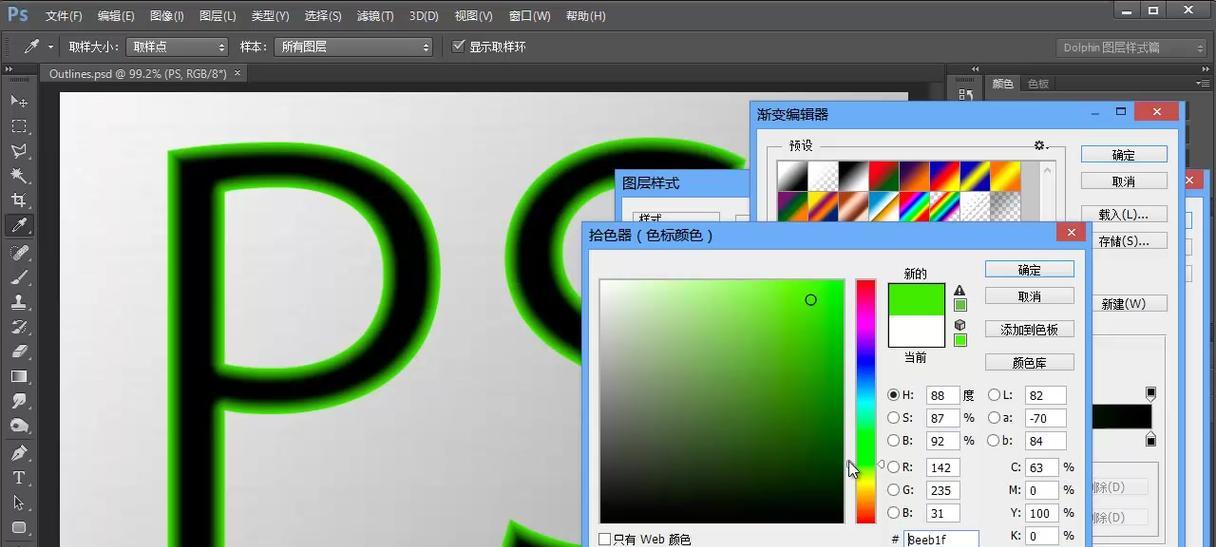The image size is (1216, 547).
Task: Select the Brush tool
Action: pos(19,278)
